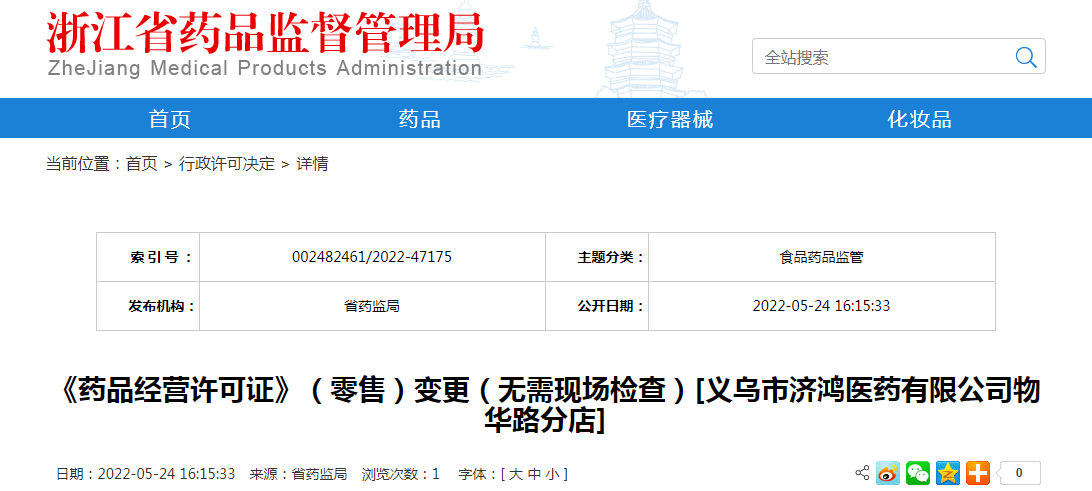This screenshot has height=491, width=1092.
Task: Open the 首页 navigation tab
Action: [x=169, y=119]
